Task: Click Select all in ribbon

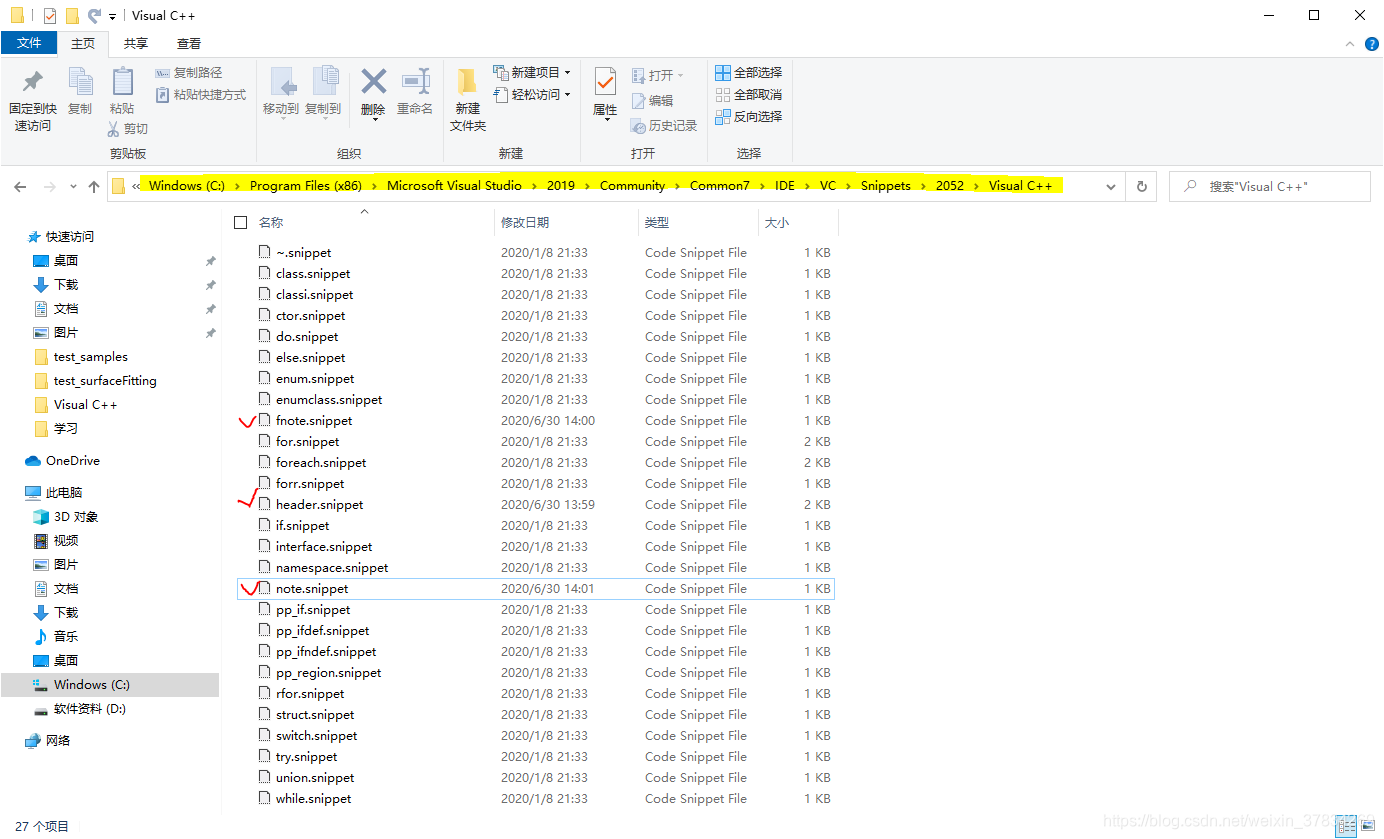Action: [x=749, y=73]
